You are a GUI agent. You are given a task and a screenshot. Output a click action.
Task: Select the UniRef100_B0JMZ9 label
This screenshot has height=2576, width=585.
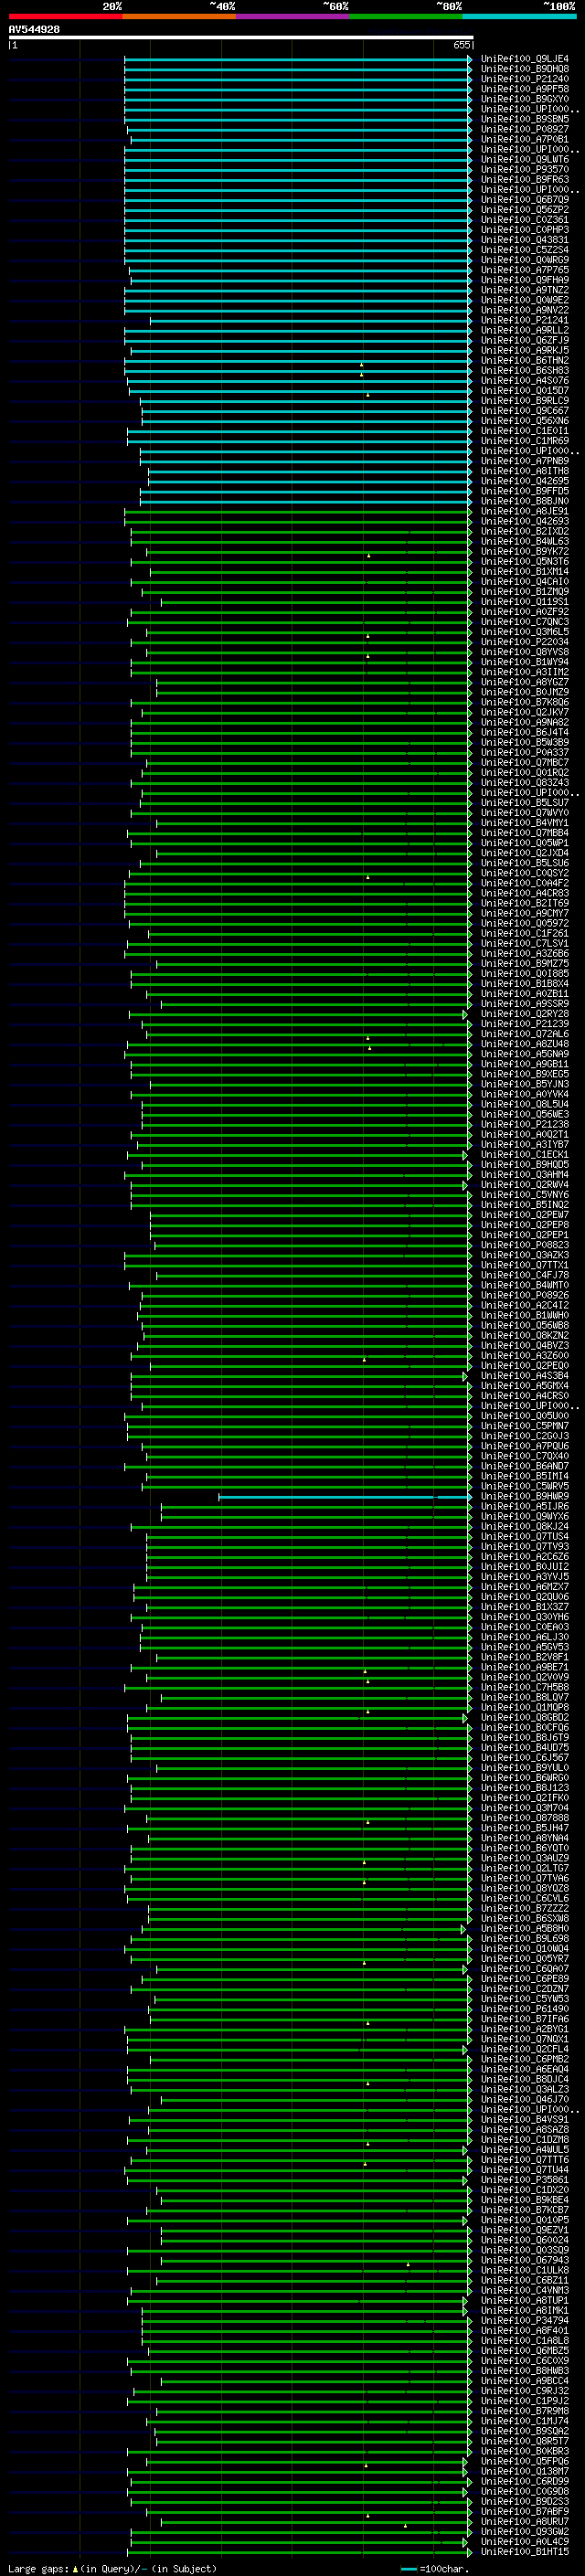tap(525, 692)
